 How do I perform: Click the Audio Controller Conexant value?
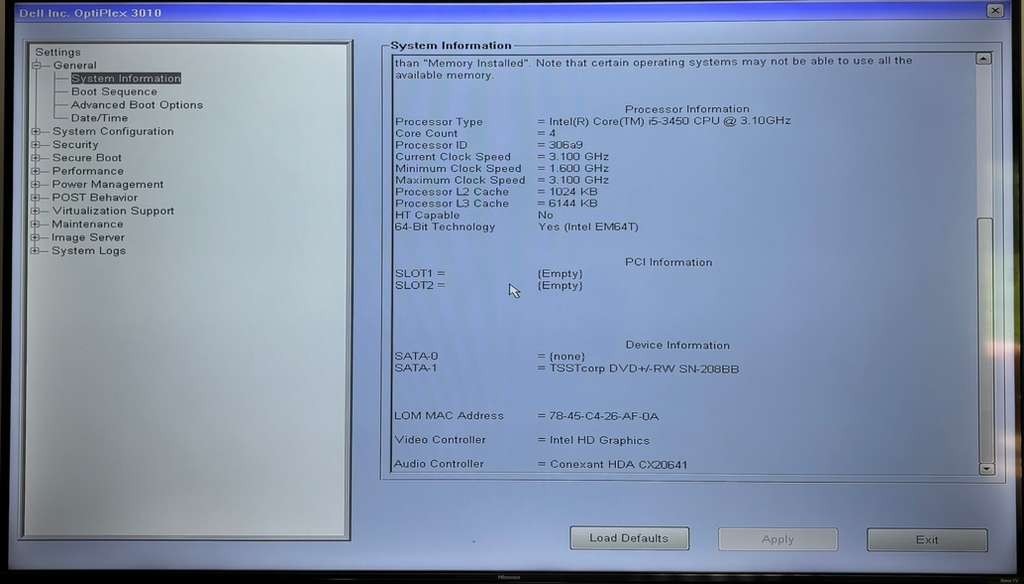click(x=618, y=464)
